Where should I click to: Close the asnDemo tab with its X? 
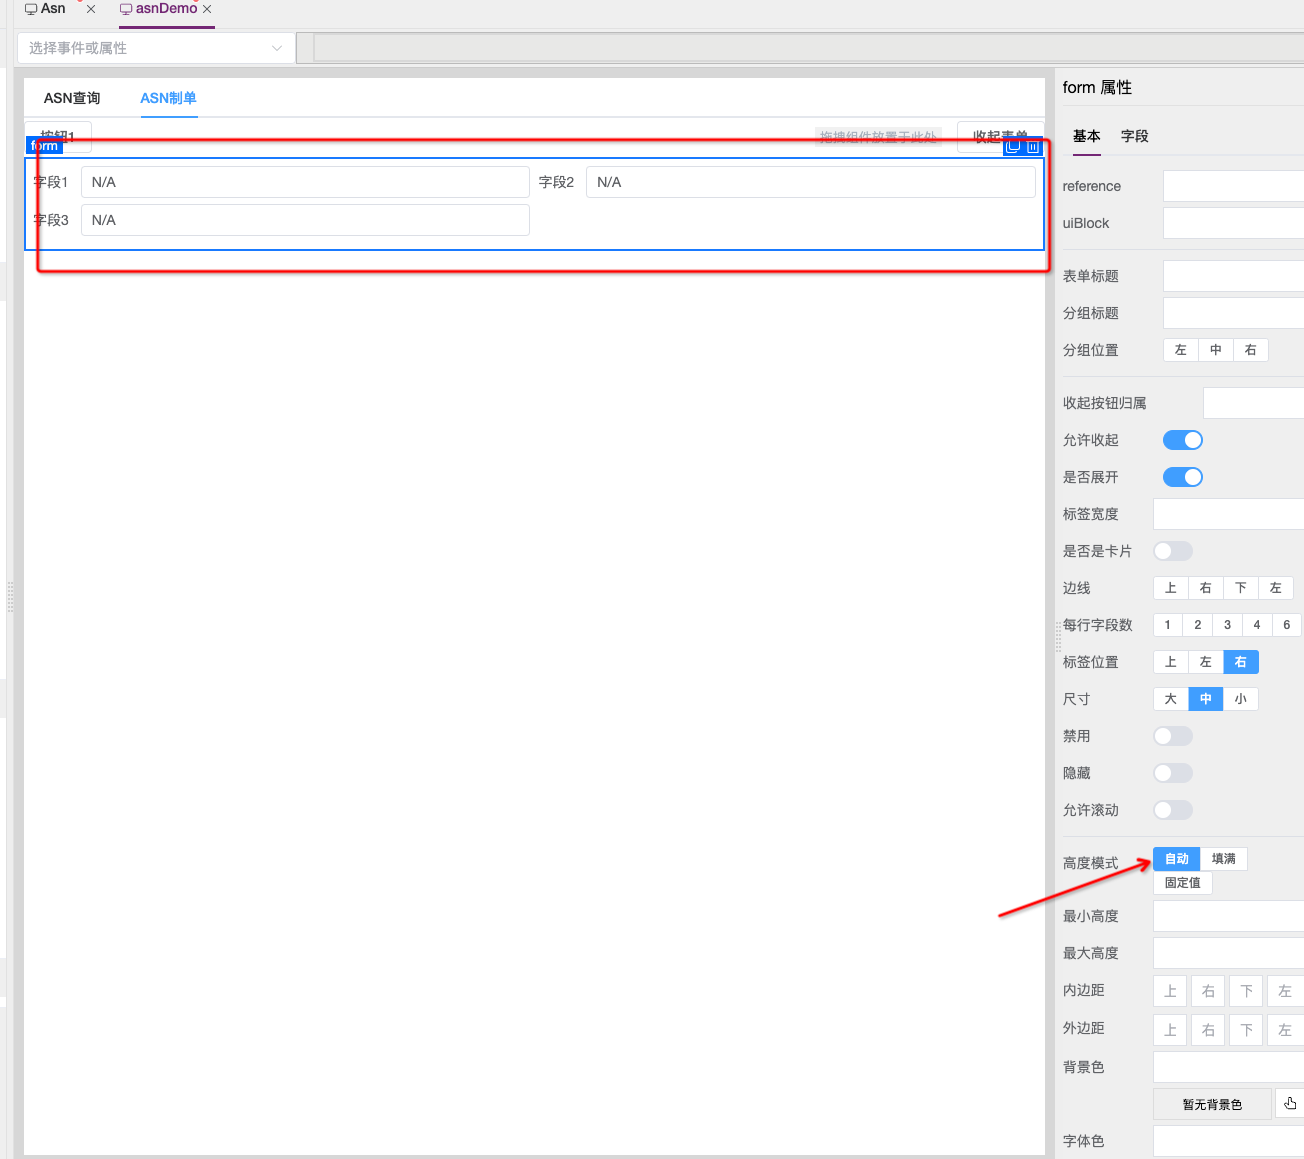pyautogui.click(x=207, y=9)
